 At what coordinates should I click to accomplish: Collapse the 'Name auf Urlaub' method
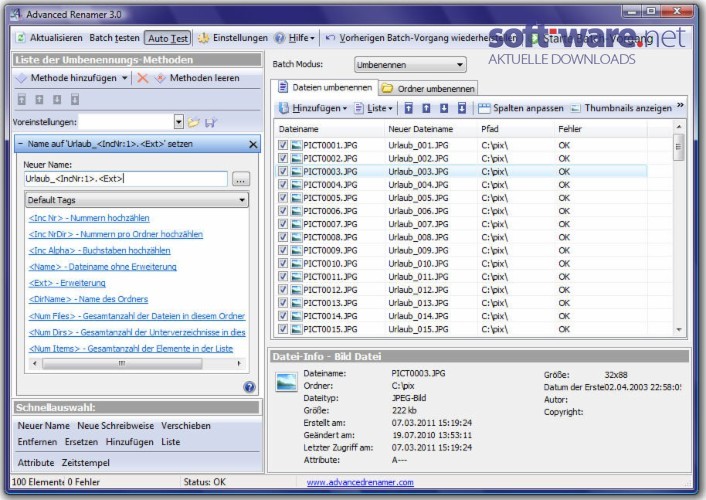point(20,144)
